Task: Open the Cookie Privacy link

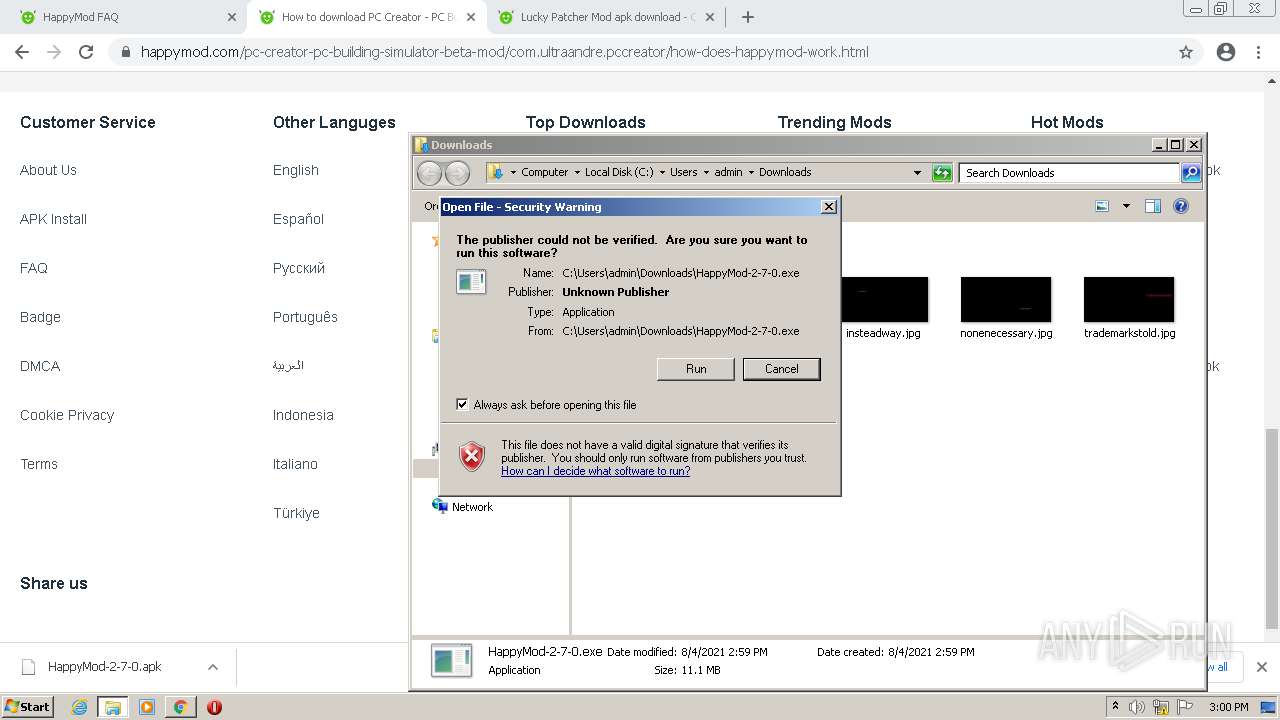Action: tap(67, 415)
